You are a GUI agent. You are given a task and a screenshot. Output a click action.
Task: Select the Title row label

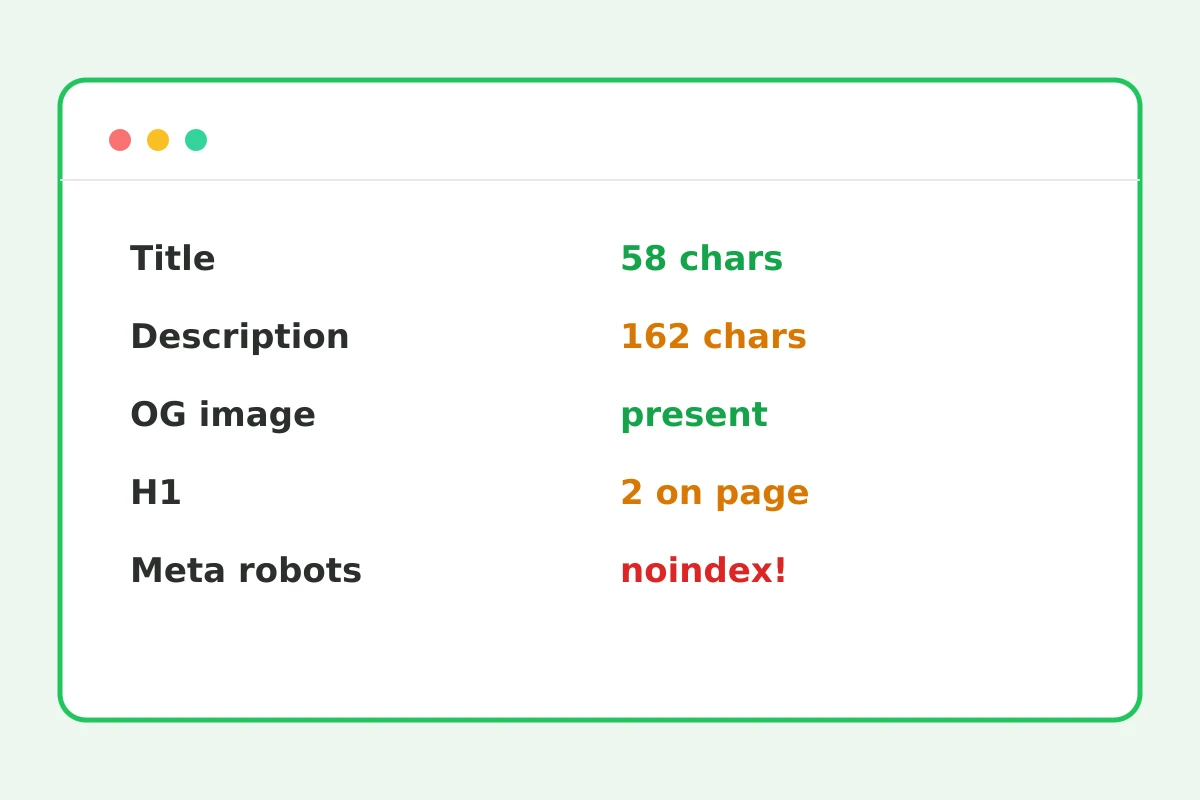point(173,259)
